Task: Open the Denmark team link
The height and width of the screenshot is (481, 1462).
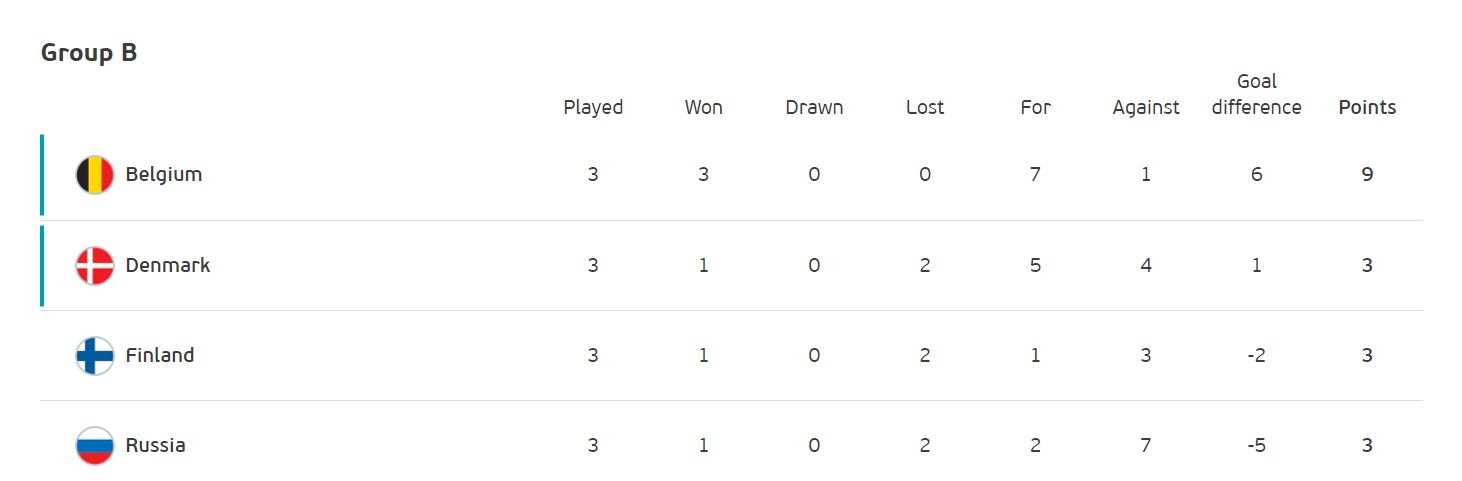Action: tap(168, 266)
